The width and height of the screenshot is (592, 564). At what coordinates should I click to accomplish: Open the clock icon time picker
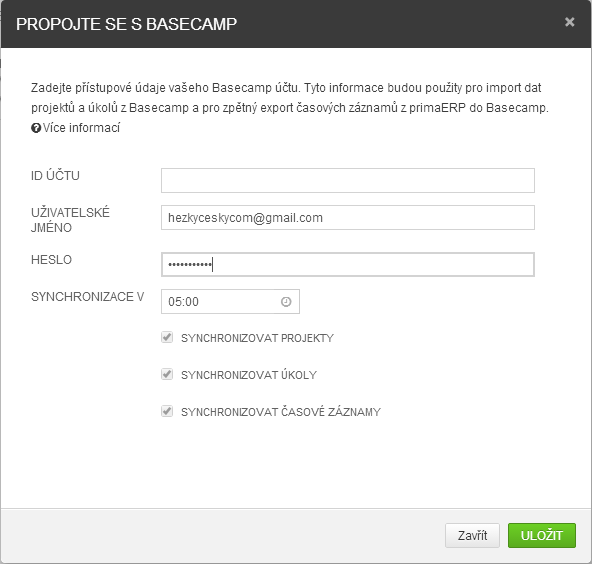(286, 302)
